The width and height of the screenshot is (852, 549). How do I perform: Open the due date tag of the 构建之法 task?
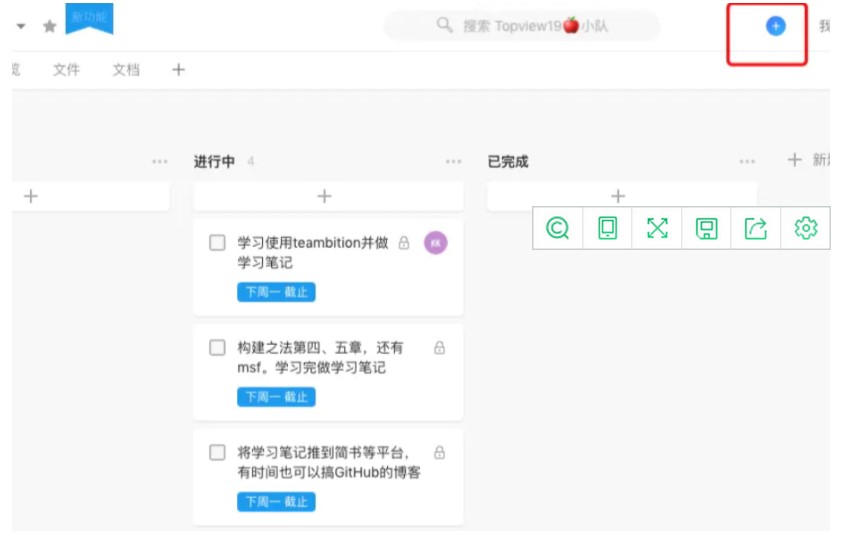pos(276,397)
